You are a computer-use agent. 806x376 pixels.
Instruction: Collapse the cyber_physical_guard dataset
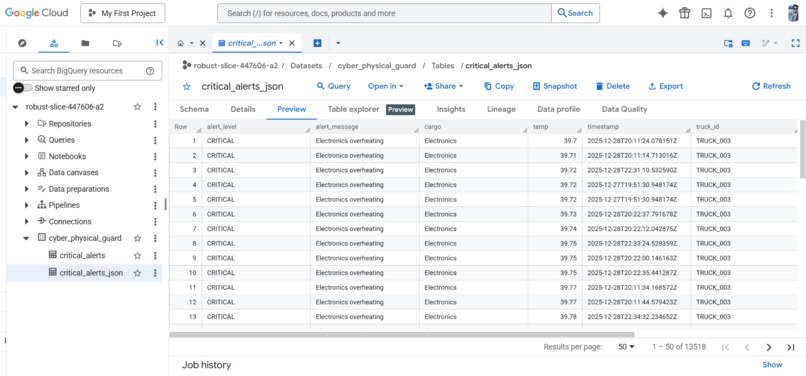click(x=27, y=238)
